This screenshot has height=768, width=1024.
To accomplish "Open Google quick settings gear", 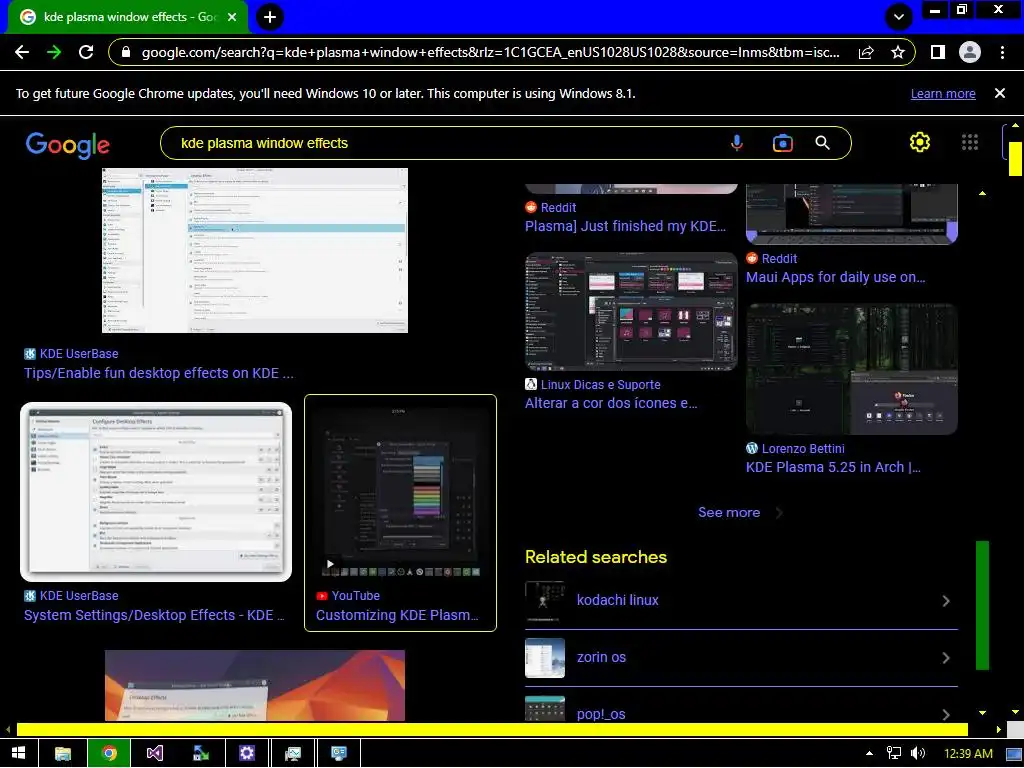I will coord(920,142).
